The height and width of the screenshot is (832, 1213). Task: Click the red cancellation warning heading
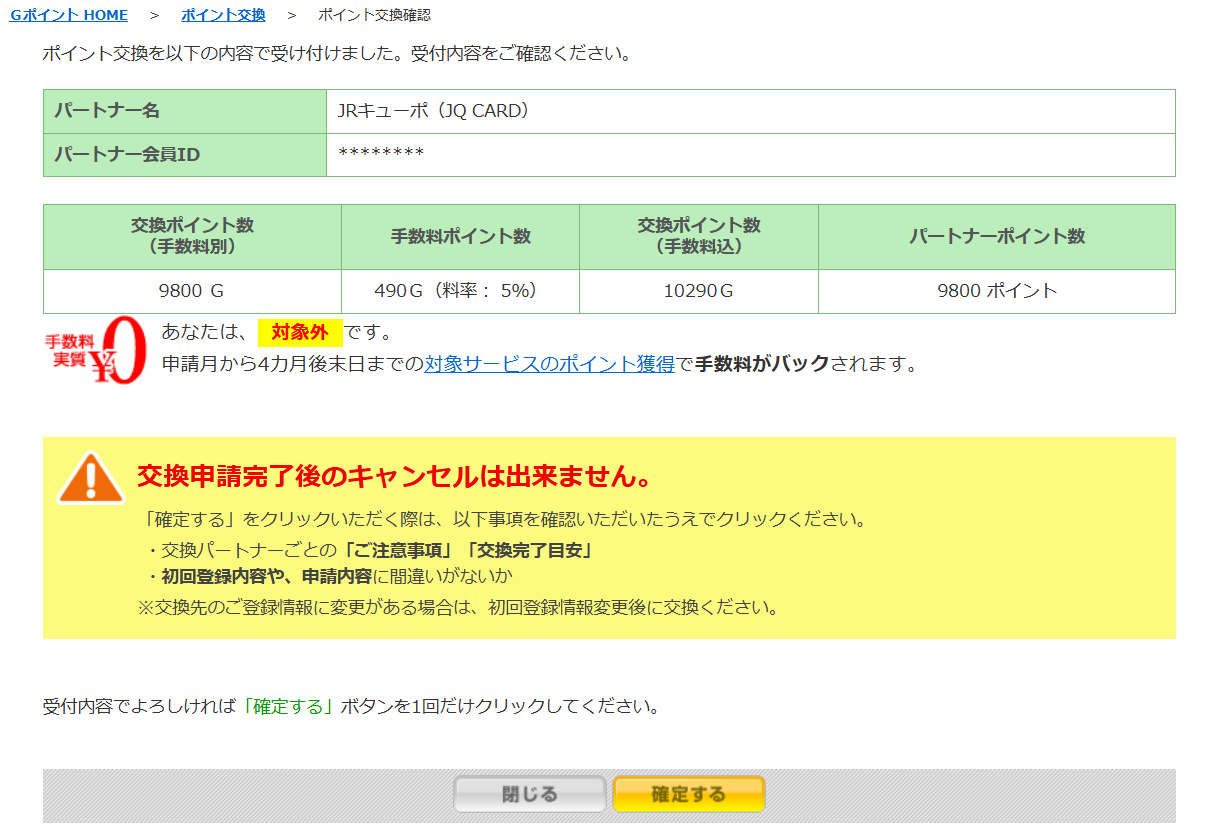click(x=394, y=477)
